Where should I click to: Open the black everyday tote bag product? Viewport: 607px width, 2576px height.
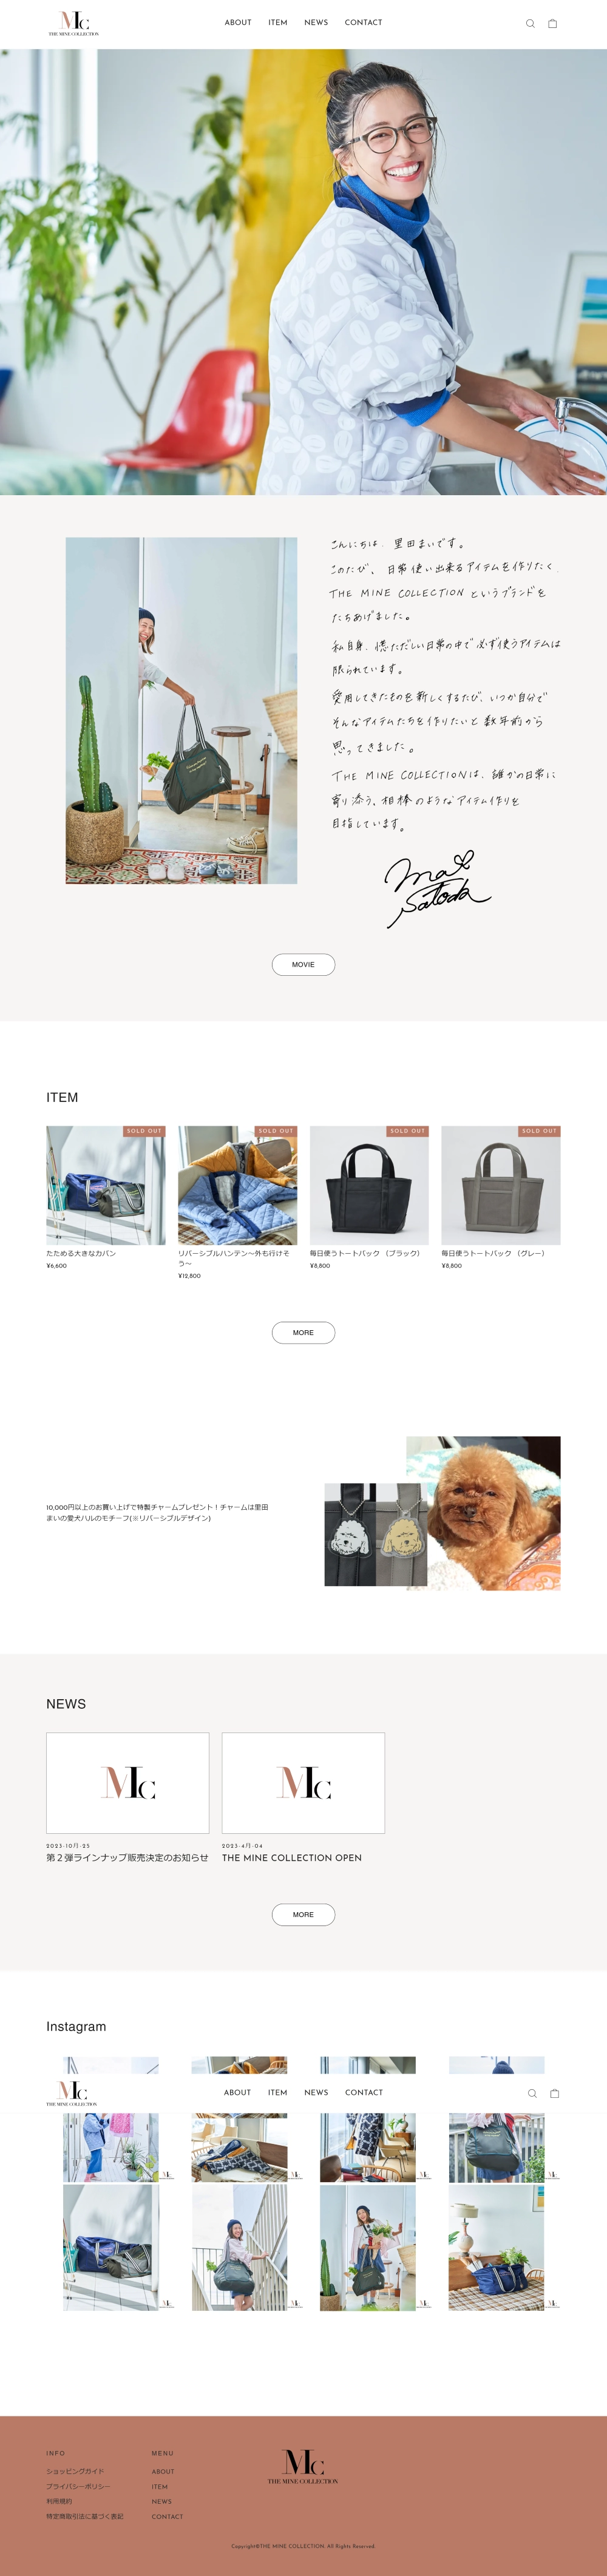(x=369, y=1197)
